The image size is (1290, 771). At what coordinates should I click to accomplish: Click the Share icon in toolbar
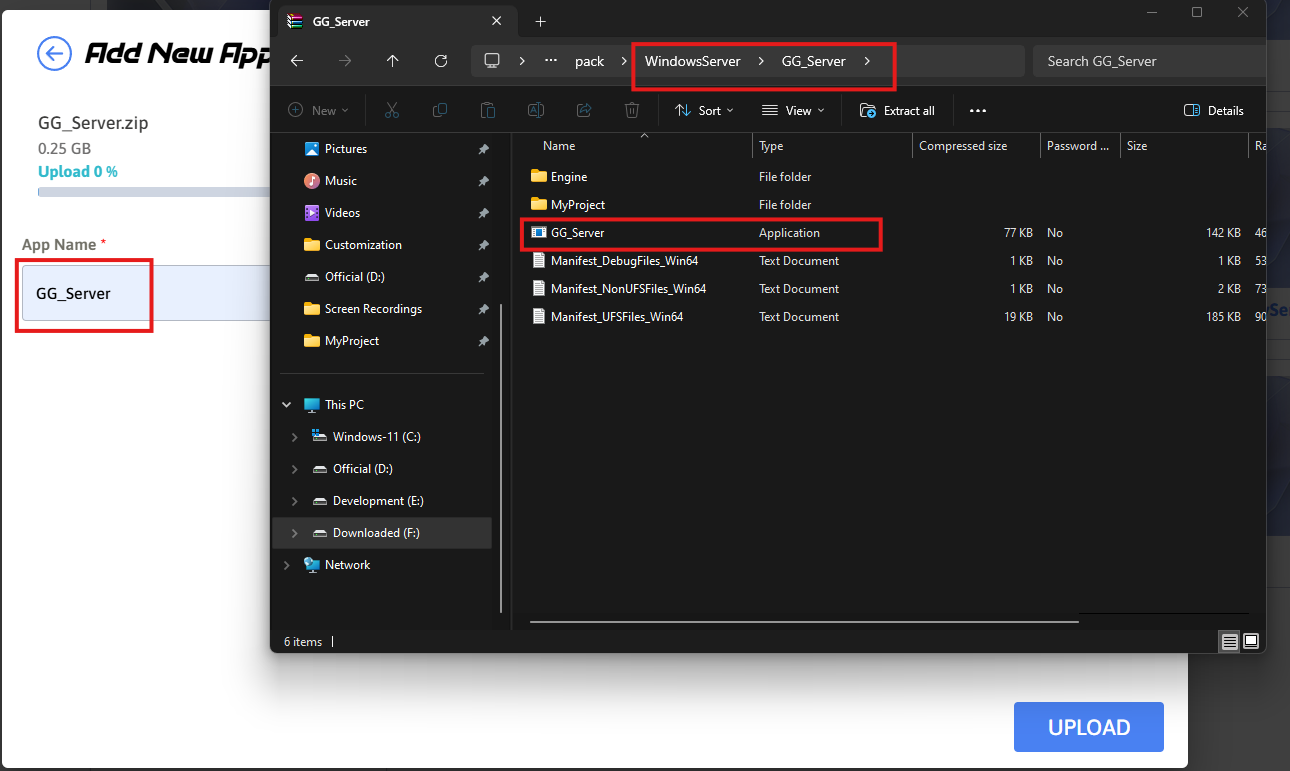click(584, 110)
